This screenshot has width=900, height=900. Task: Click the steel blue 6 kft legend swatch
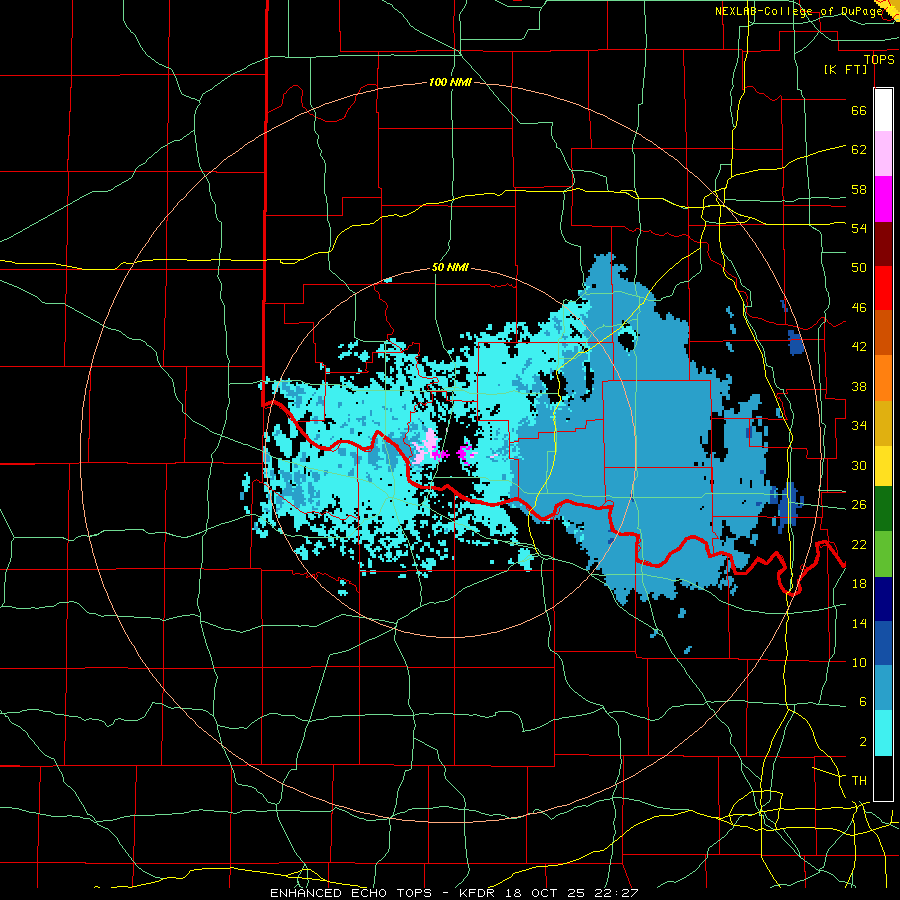tap(883, 688)
